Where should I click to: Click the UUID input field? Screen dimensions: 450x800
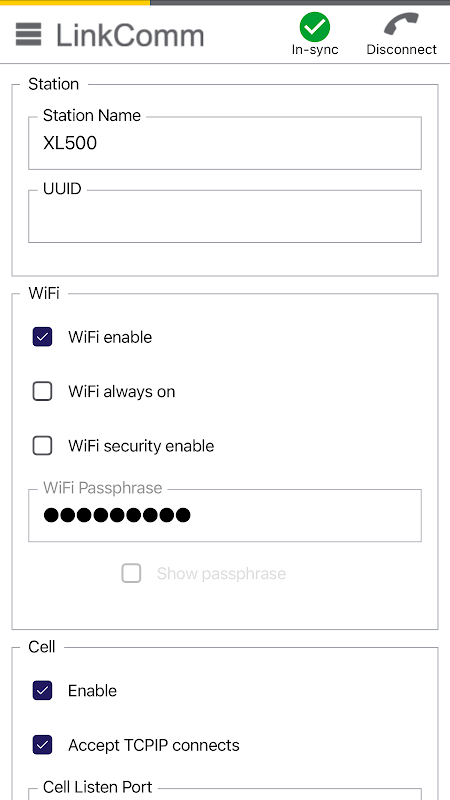tap(225, 216)
